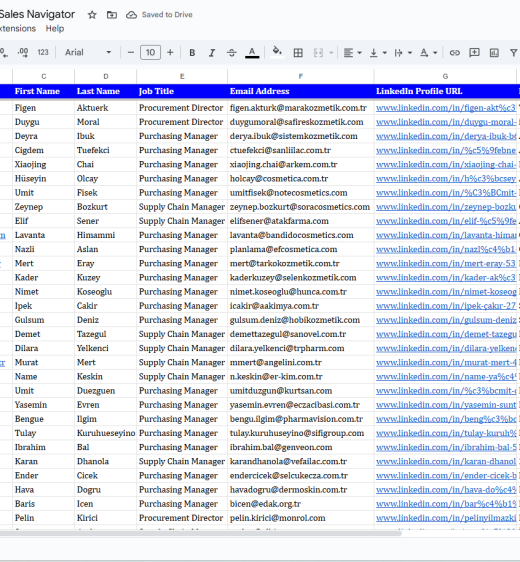The width and height of the screenshot is (520, 562).
Task: Select cell with bicen@edak.org.tr
Action: point(301,504)
